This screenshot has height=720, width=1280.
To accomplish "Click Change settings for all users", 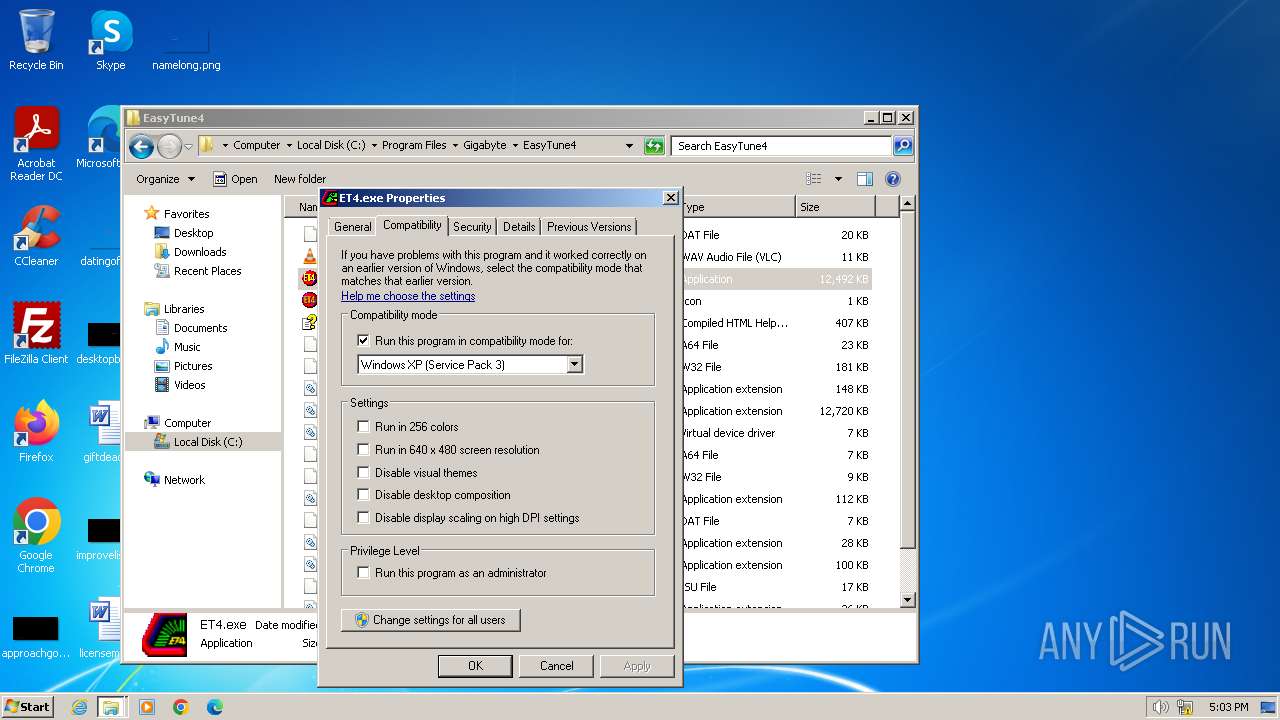I will [431, 620].
